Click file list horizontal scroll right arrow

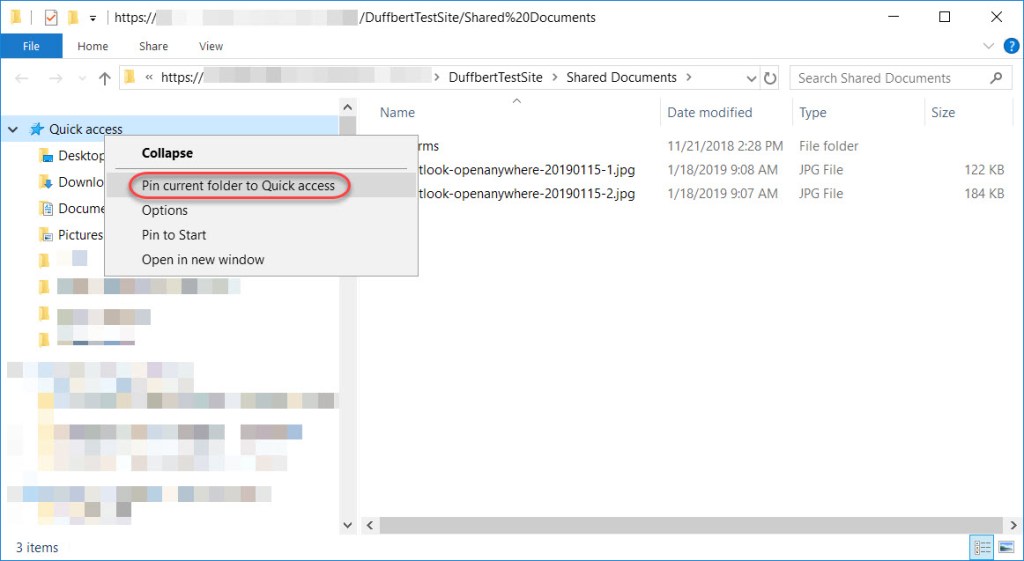(1013, 525)
